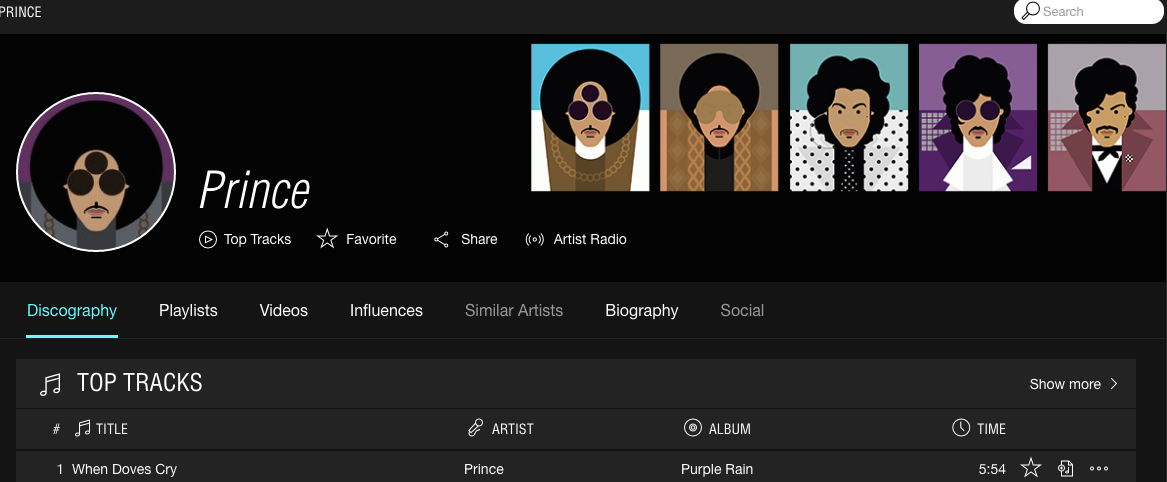The image size is (1167, 482).
Task: Expand Top Tracks with Show more
Action: pos(1074,384)
